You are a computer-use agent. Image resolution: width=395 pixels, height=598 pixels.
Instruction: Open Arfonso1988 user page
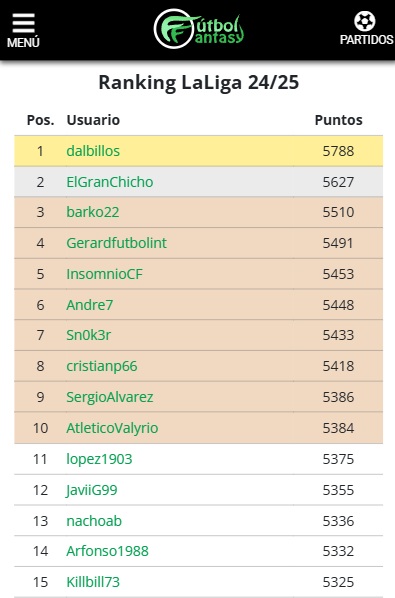(x=108, y=551)
